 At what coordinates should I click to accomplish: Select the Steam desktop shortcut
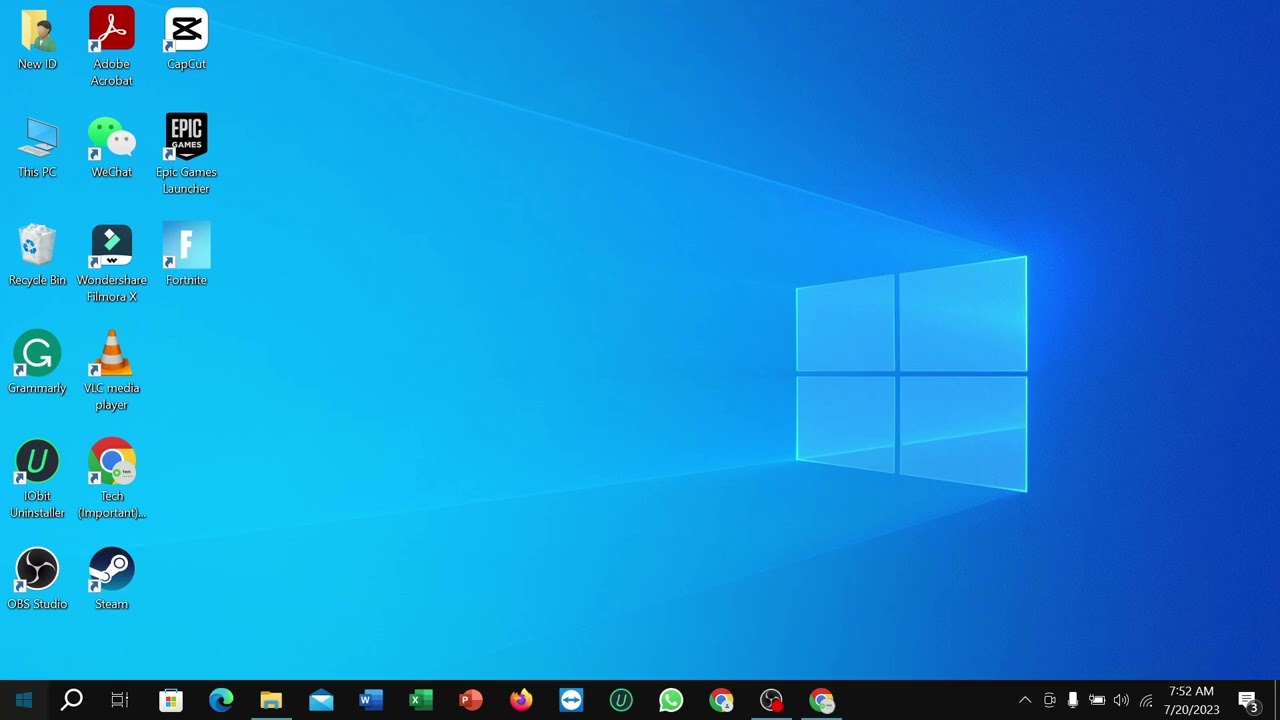pos(112,579)
